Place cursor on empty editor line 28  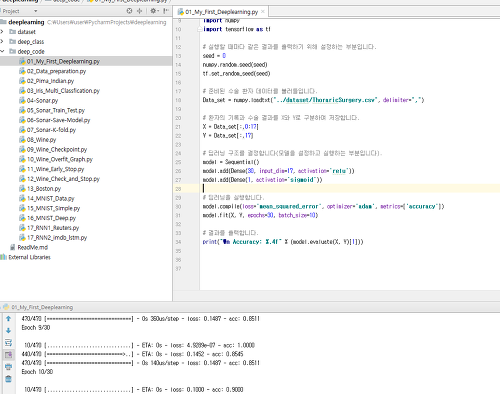(350, 189)
